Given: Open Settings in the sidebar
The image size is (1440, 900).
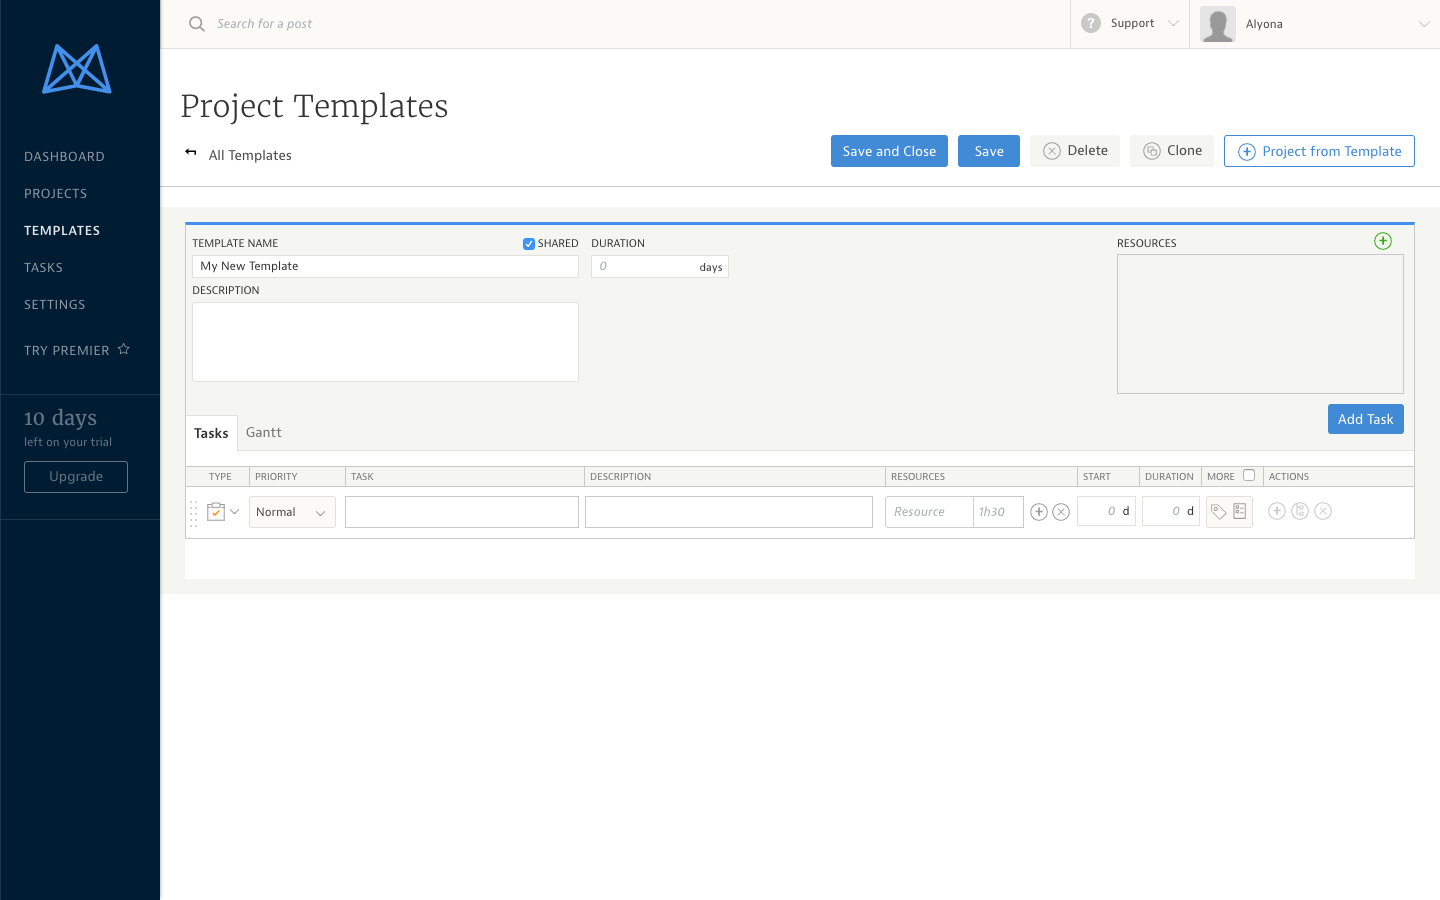Looking at the screenshot, I should [55, 305].
